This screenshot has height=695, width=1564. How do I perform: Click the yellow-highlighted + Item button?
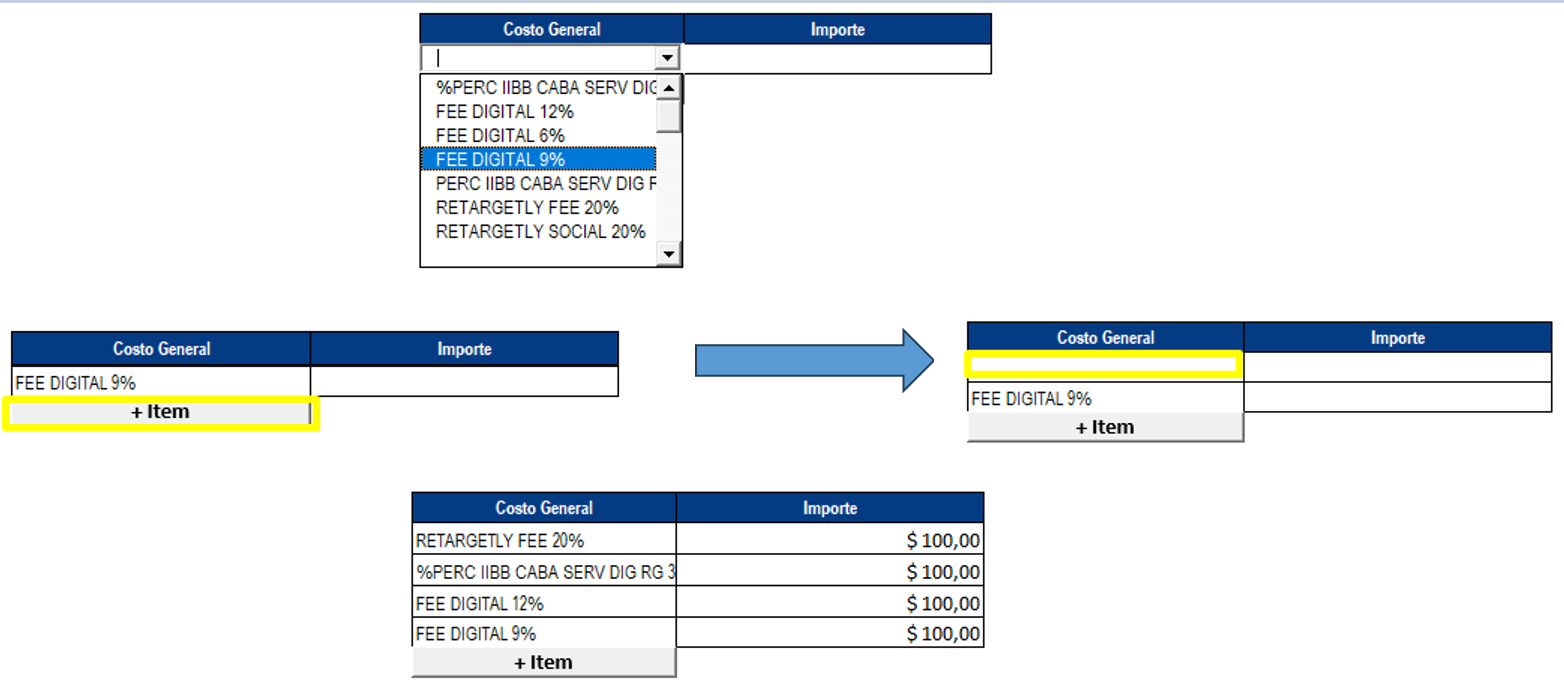point(160,412)
